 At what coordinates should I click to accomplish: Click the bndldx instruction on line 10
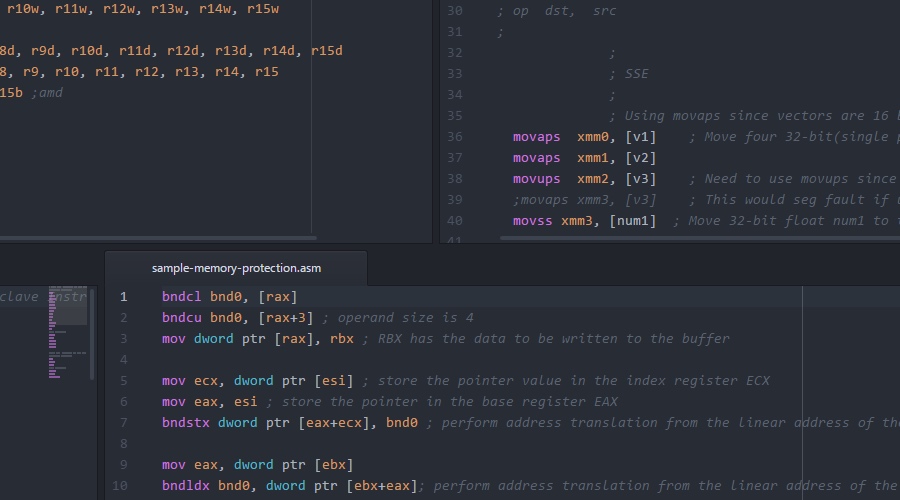(x=186, y=486)
